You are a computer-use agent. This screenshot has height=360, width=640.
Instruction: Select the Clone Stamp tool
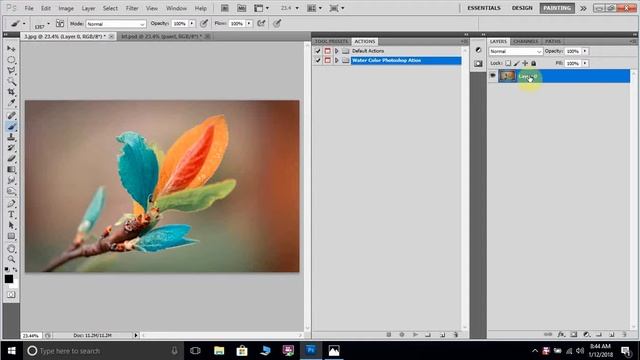11,137
